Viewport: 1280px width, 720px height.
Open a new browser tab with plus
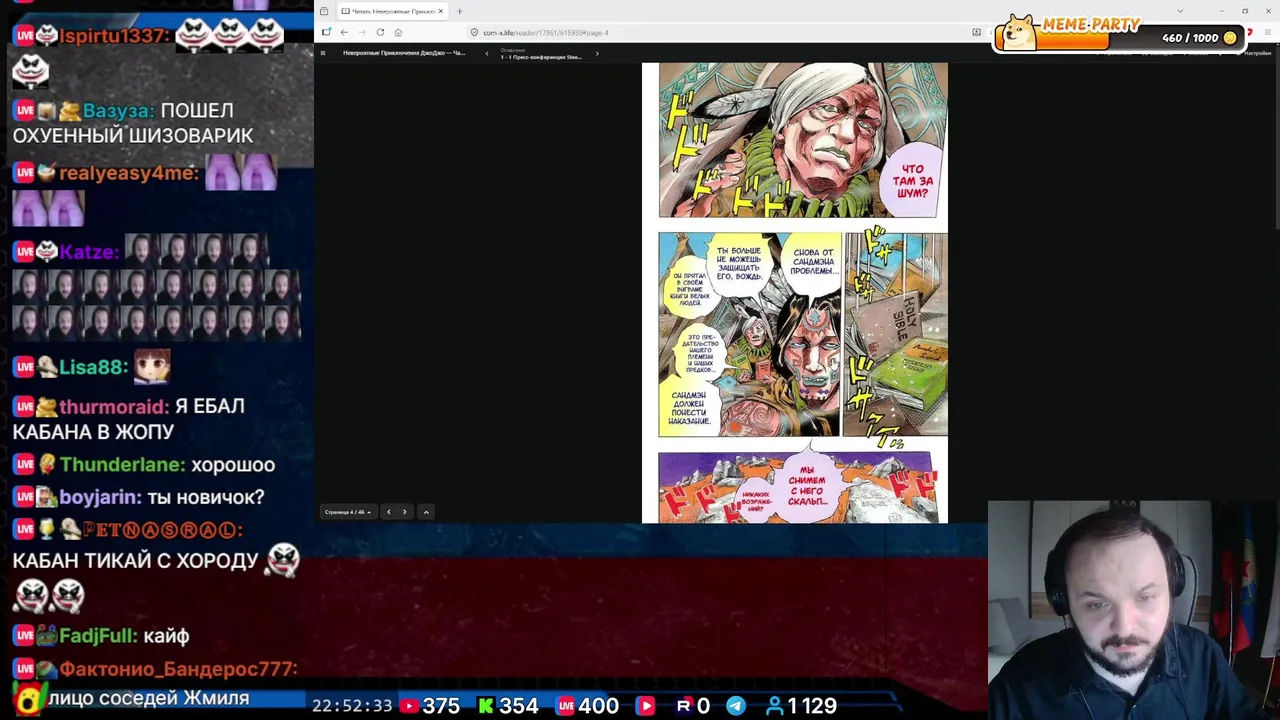459,11
